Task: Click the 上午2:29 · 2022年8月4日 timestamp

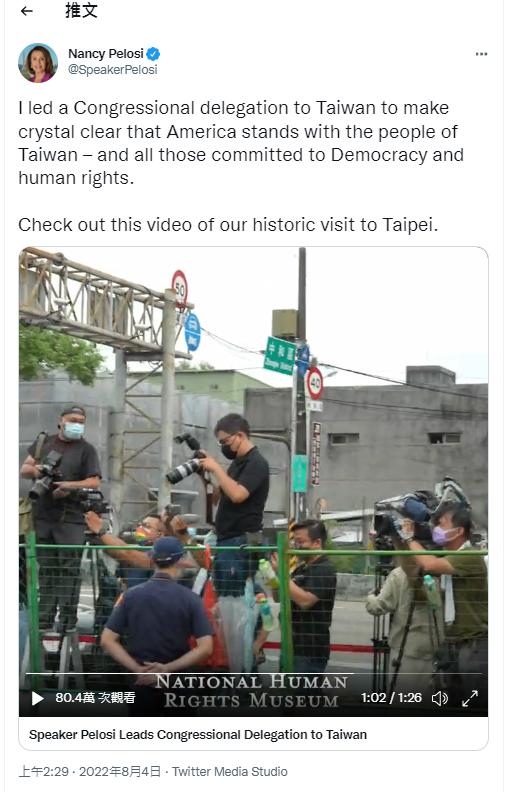Action: (x=90, y=771)
